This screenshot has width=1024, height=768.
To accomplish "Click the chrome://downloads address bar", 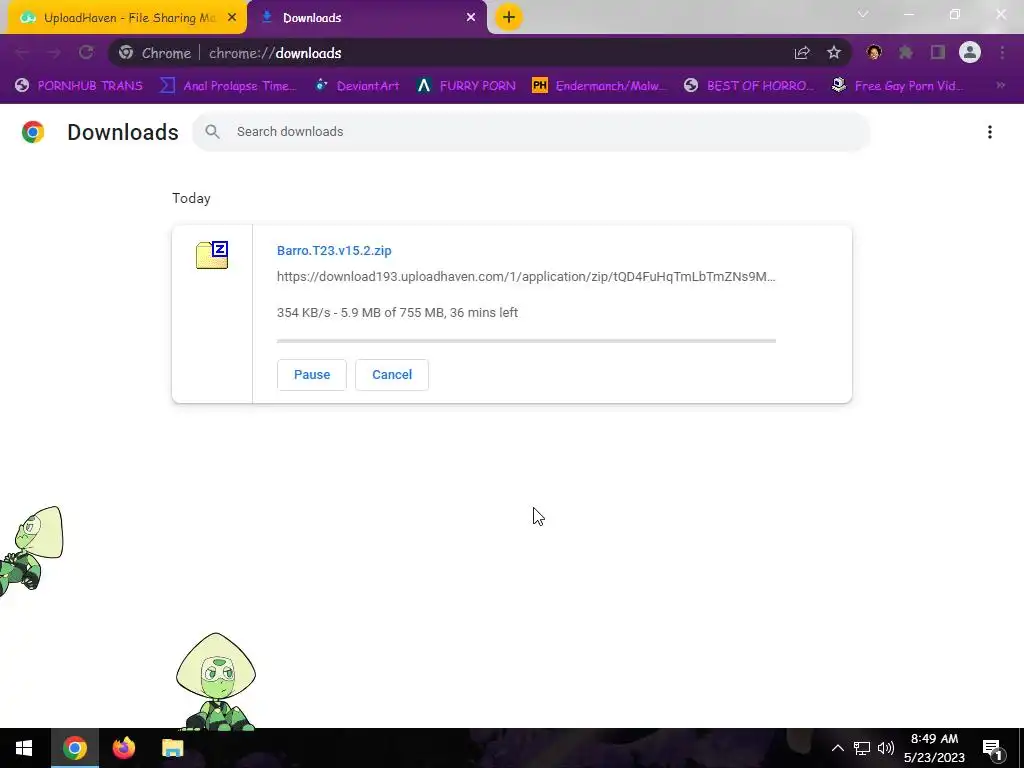I will pos(480,53).
